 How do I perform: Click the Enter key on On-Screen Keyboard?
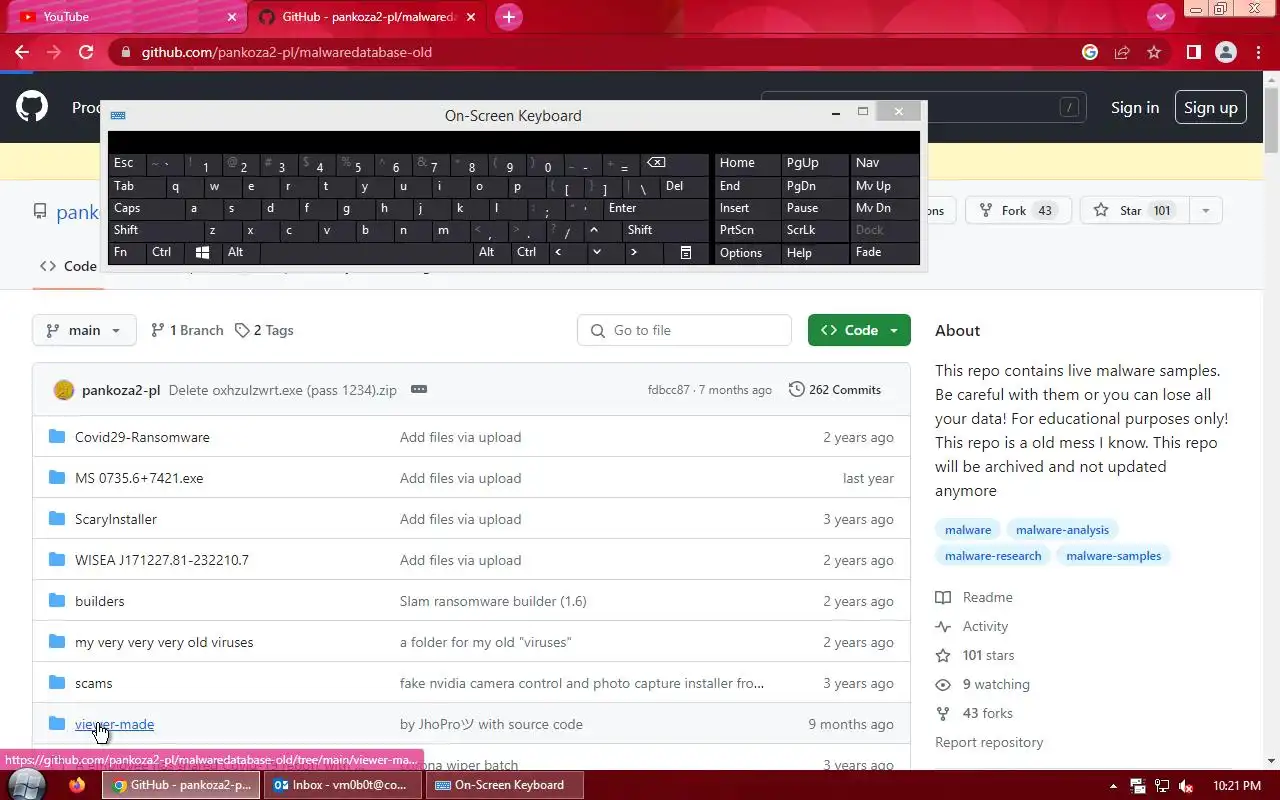655,208
